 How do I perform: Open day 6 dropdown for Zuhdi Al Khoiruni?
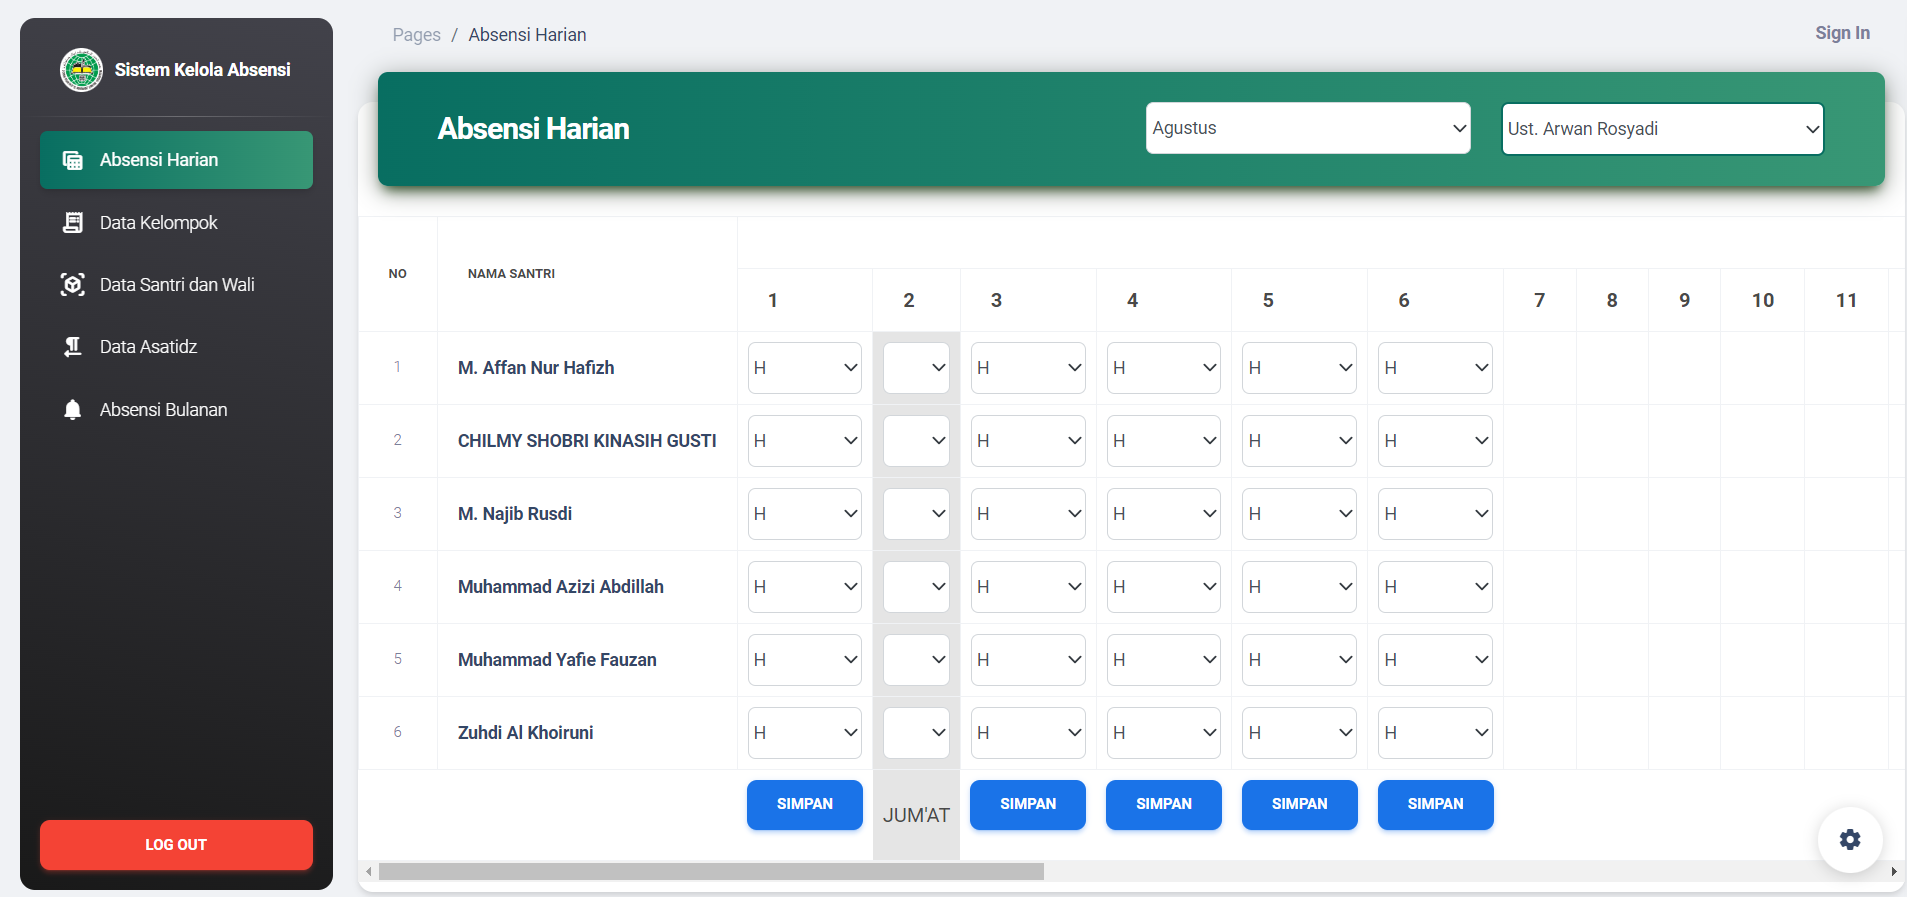[x=1434, y=733]
